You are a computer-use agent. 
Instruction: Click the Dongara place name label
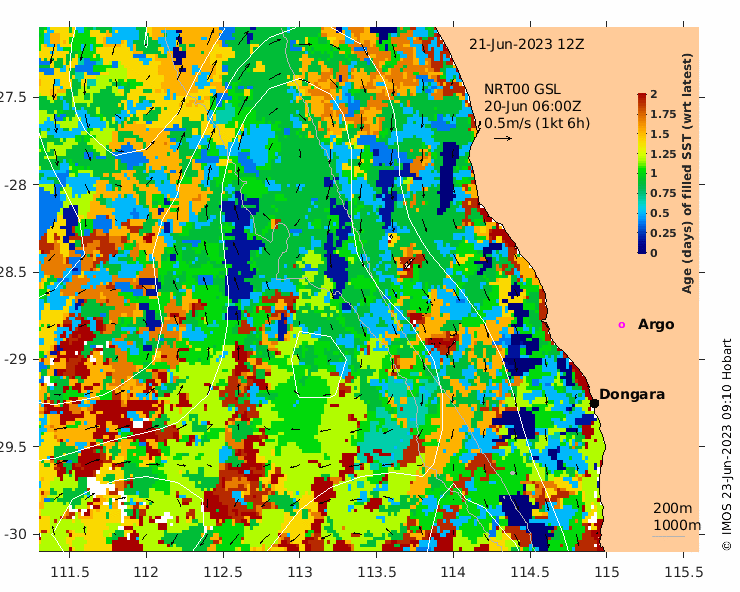(x=632, y=394)
